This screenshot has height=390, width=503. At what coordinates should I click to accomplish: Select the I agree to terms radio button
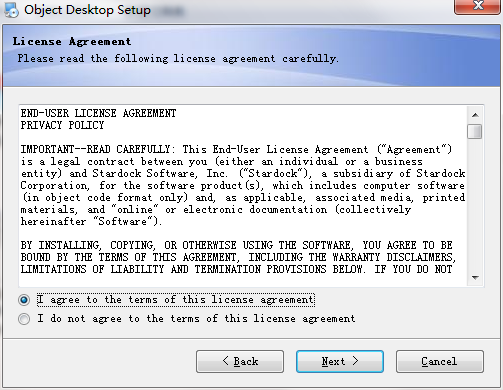(24, 300)
